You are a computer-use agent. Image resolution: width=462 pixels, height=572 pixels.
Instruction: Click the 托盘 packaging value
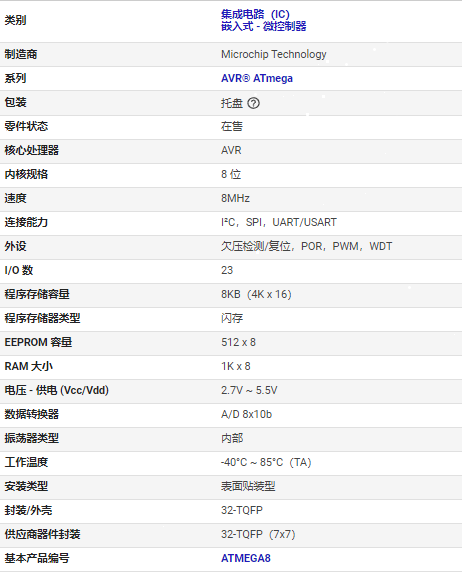(232, 103)
